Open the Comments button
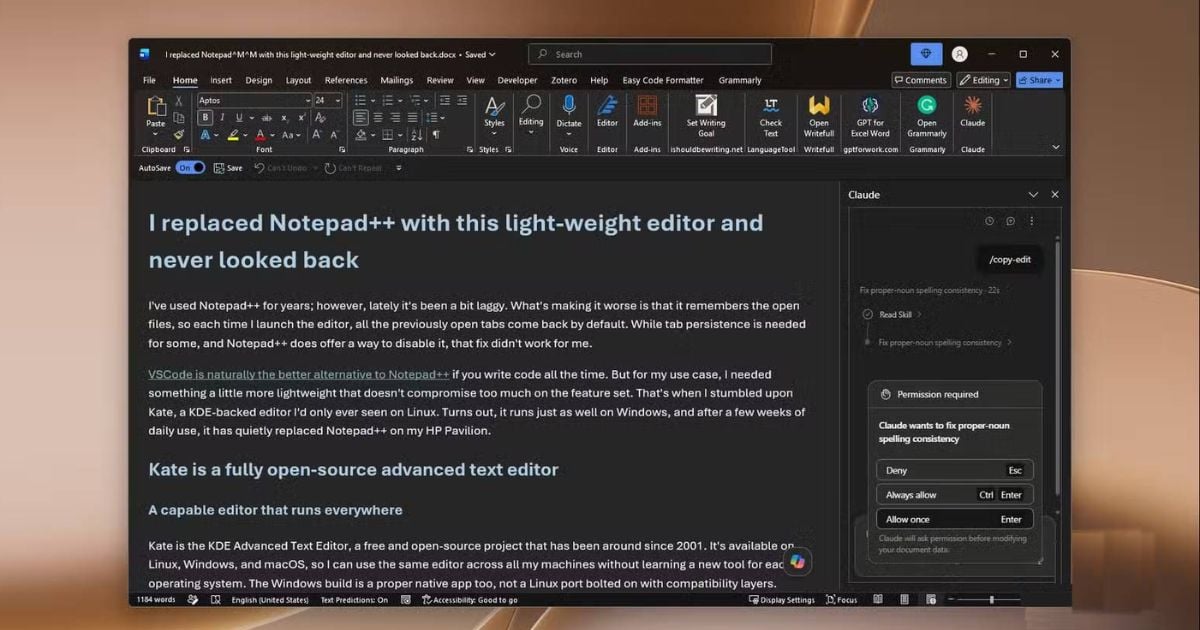The width and height of the screenshot is (1200, 630). pos(921,80)
